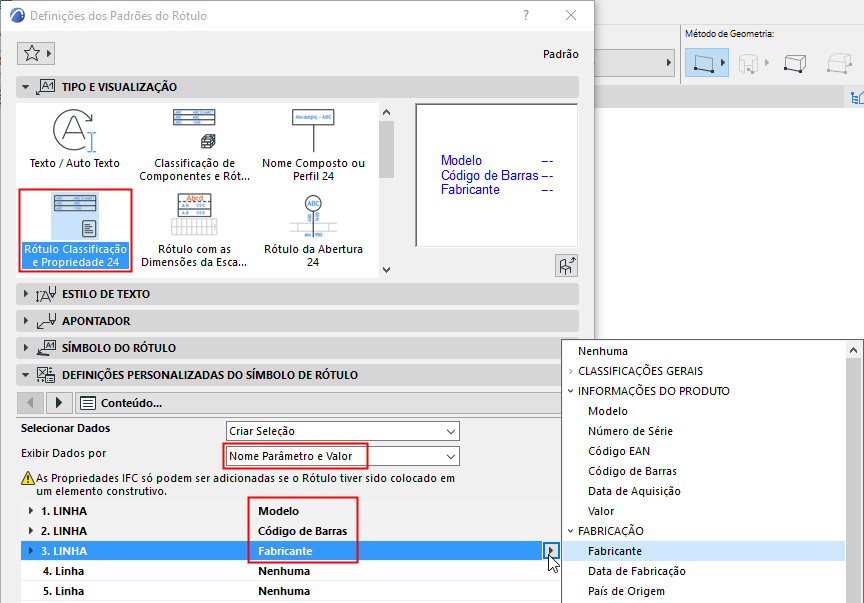Expand the APONTADOR panel

click(25, 321)
